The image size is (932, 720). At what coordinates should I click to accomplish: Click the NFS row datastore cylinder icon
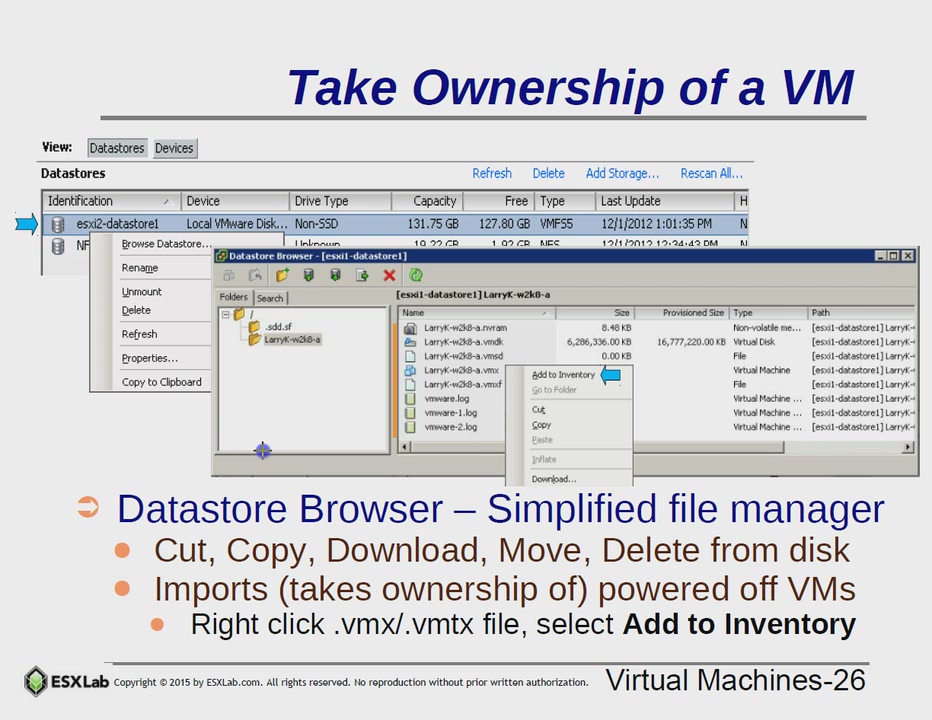[58, 246]
